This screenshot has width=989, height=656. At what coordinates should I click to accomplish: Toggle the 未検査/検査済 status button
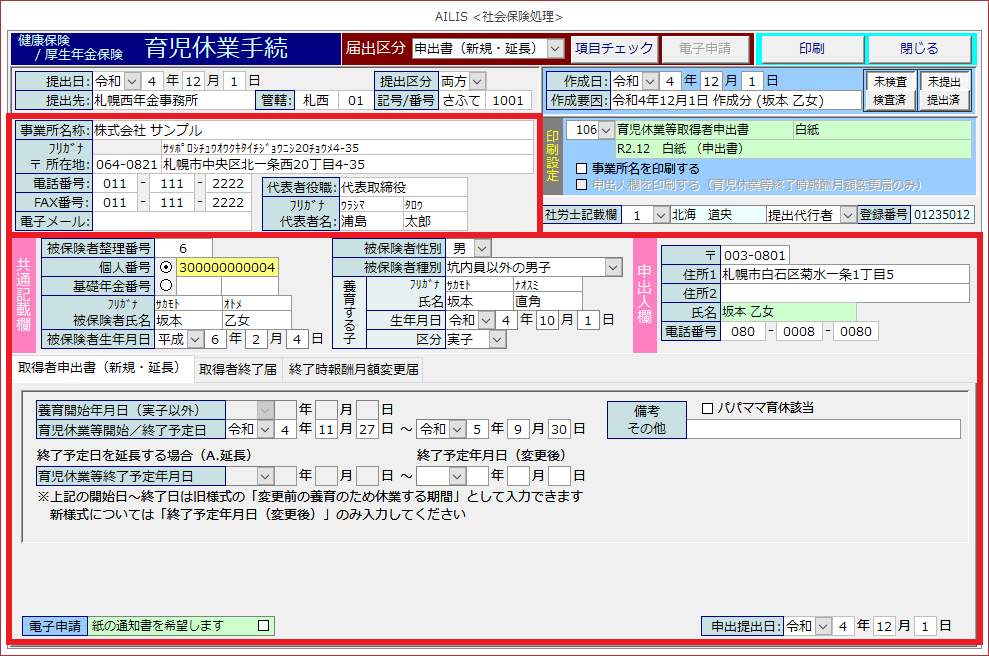[890, 91]
